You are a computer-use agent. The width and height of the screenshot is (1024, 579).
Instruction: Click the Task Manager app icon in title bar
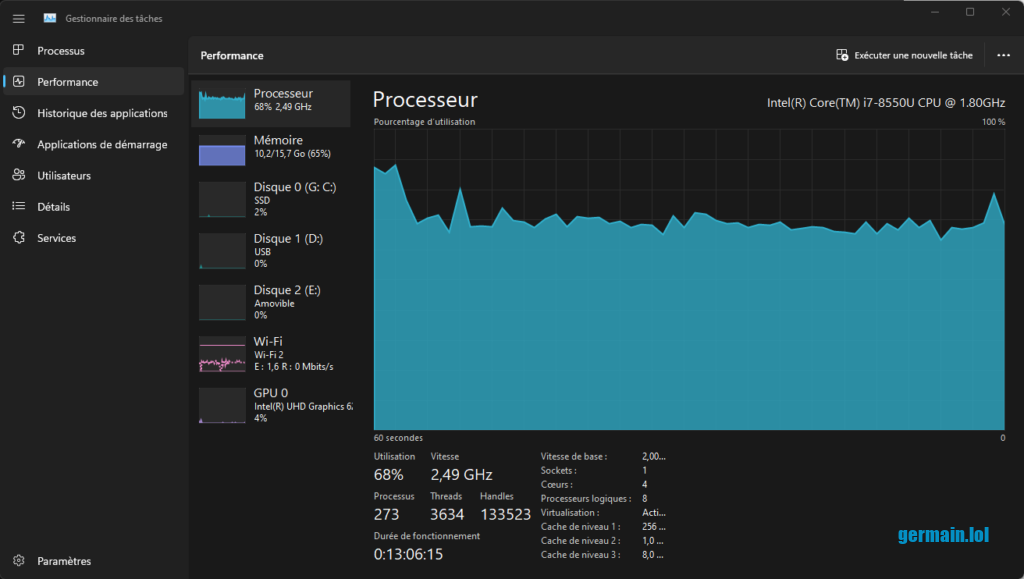pos(50,18)
